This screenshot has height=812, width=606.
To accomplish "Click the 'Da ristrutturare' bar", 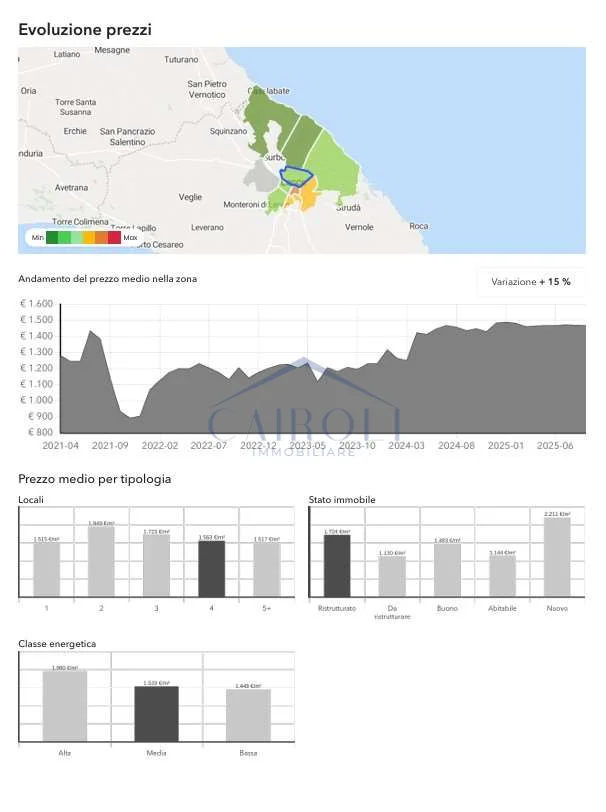I will (x=392, y=576).
